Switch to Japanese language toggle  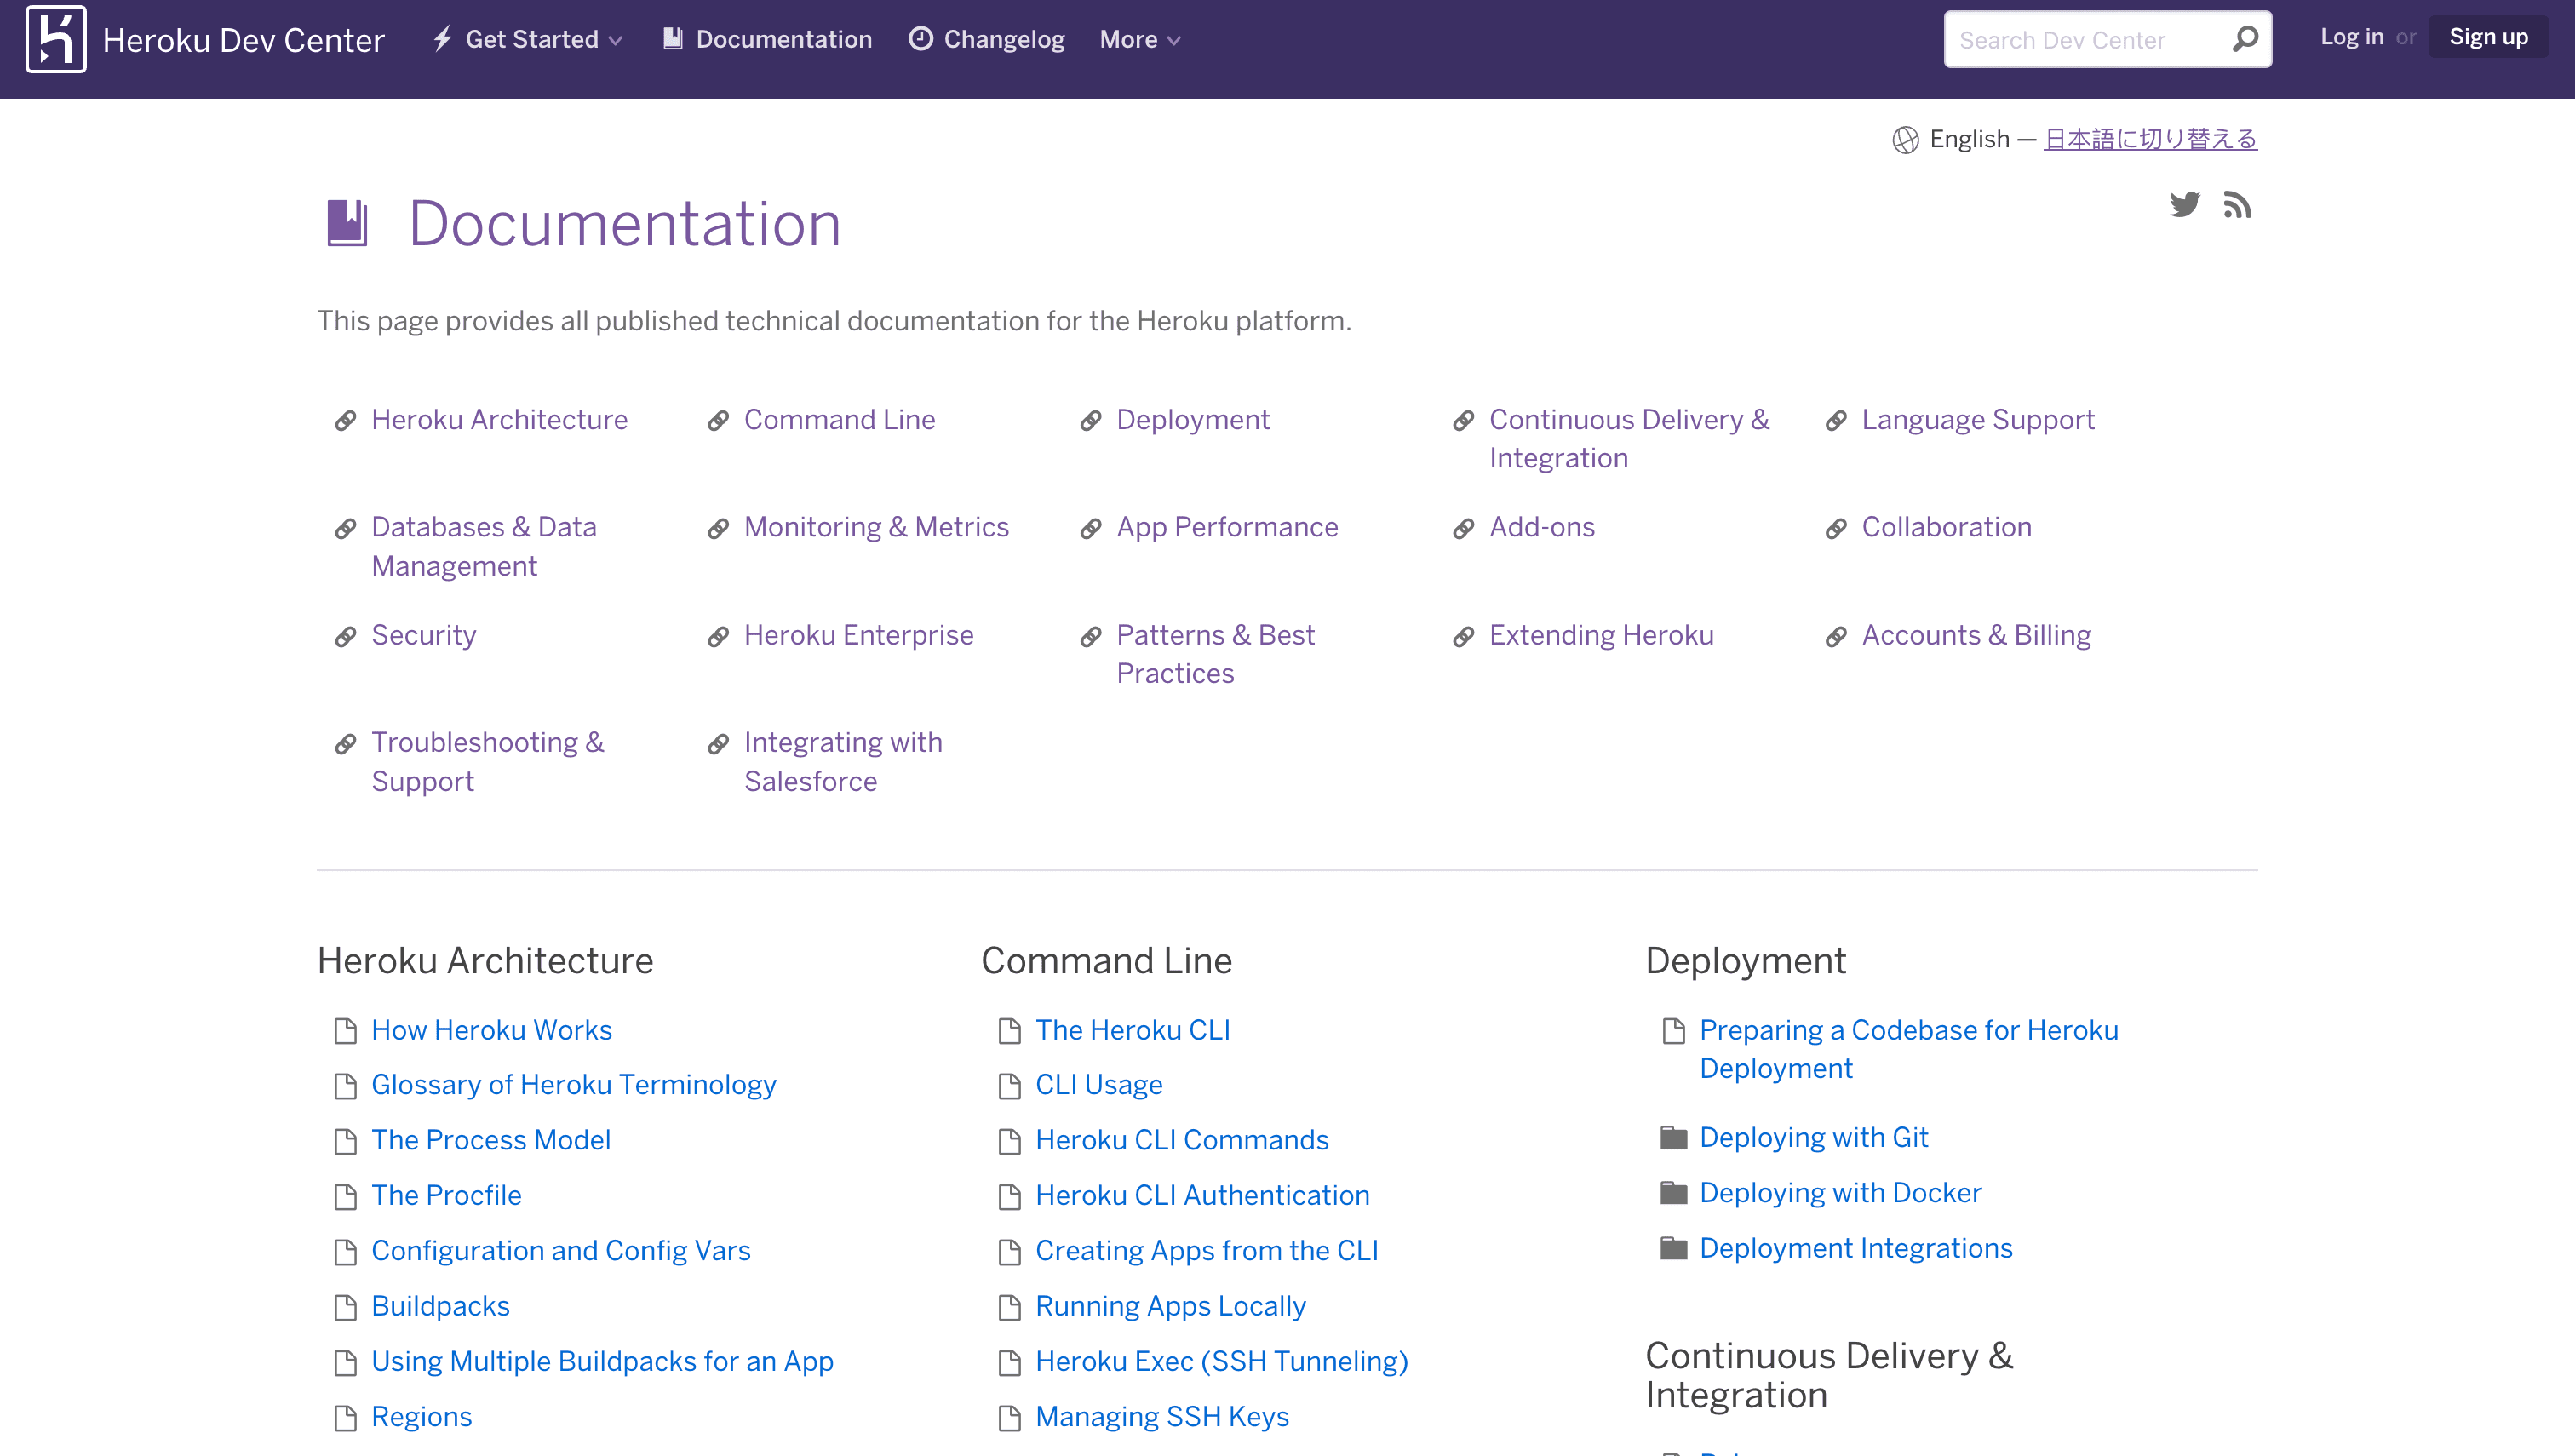[2151, 138]
